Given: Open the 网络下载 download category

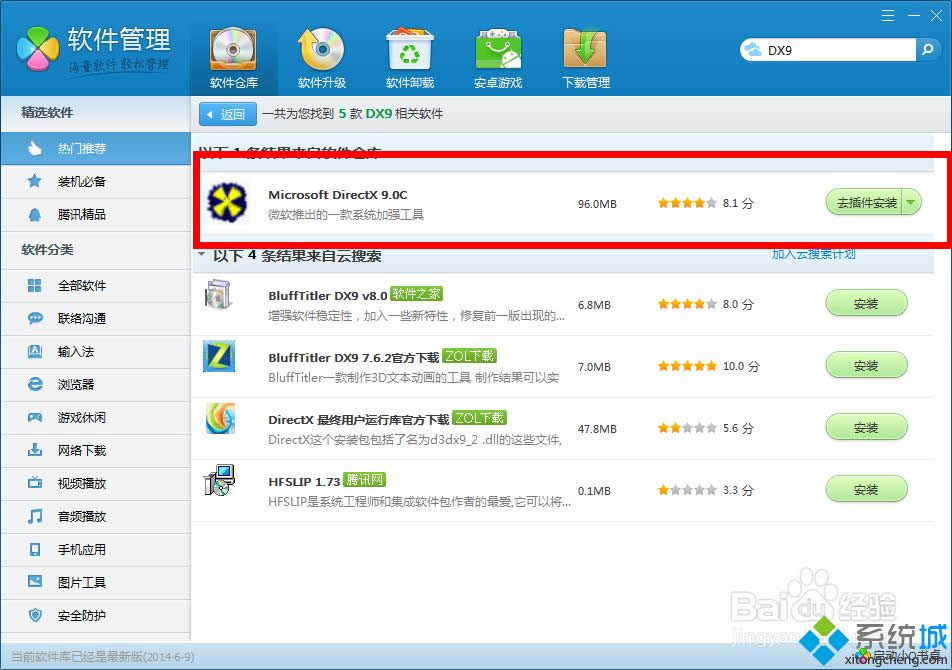Looking at the screenshot, I should point(95,450).
